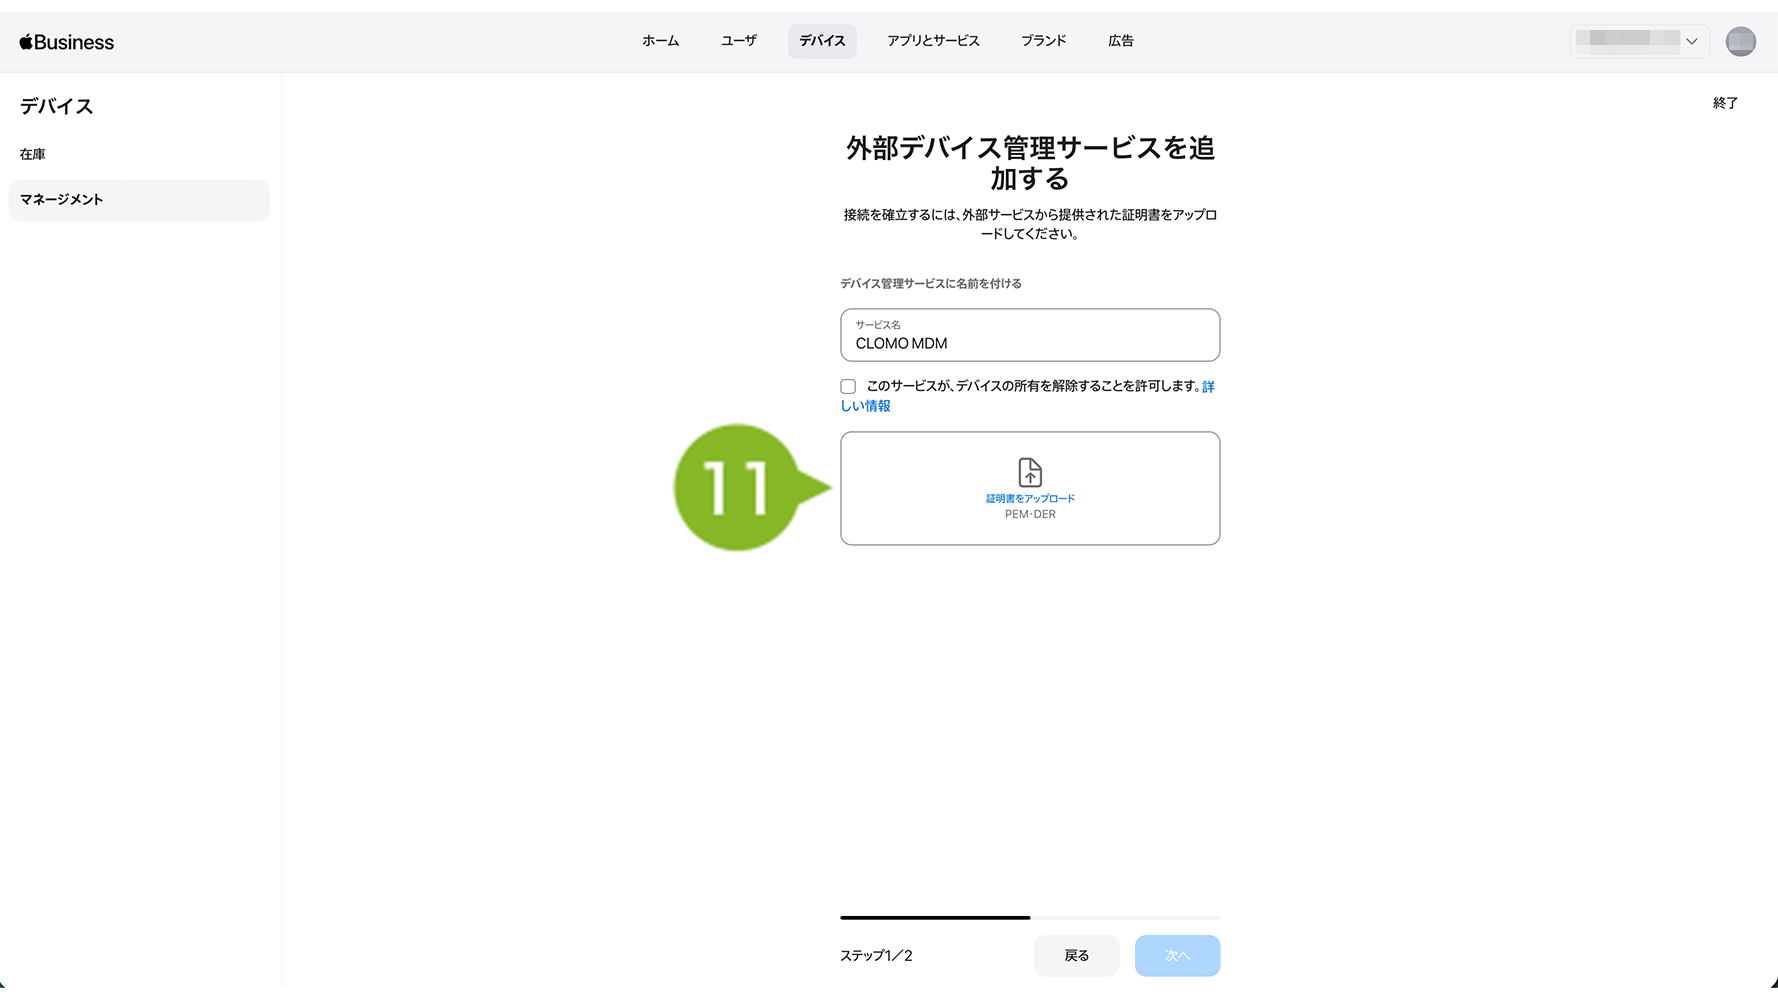Viewport: 1778px width, 1000px height.
Task: Select マネージメント in the sidebar
Action: tap(62, 200)
